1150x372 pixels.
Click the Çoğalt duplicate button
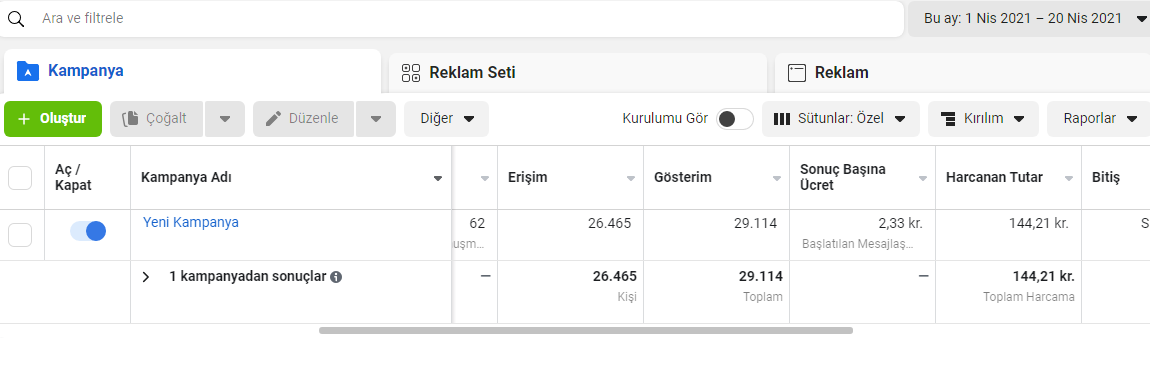coord(156,119)
